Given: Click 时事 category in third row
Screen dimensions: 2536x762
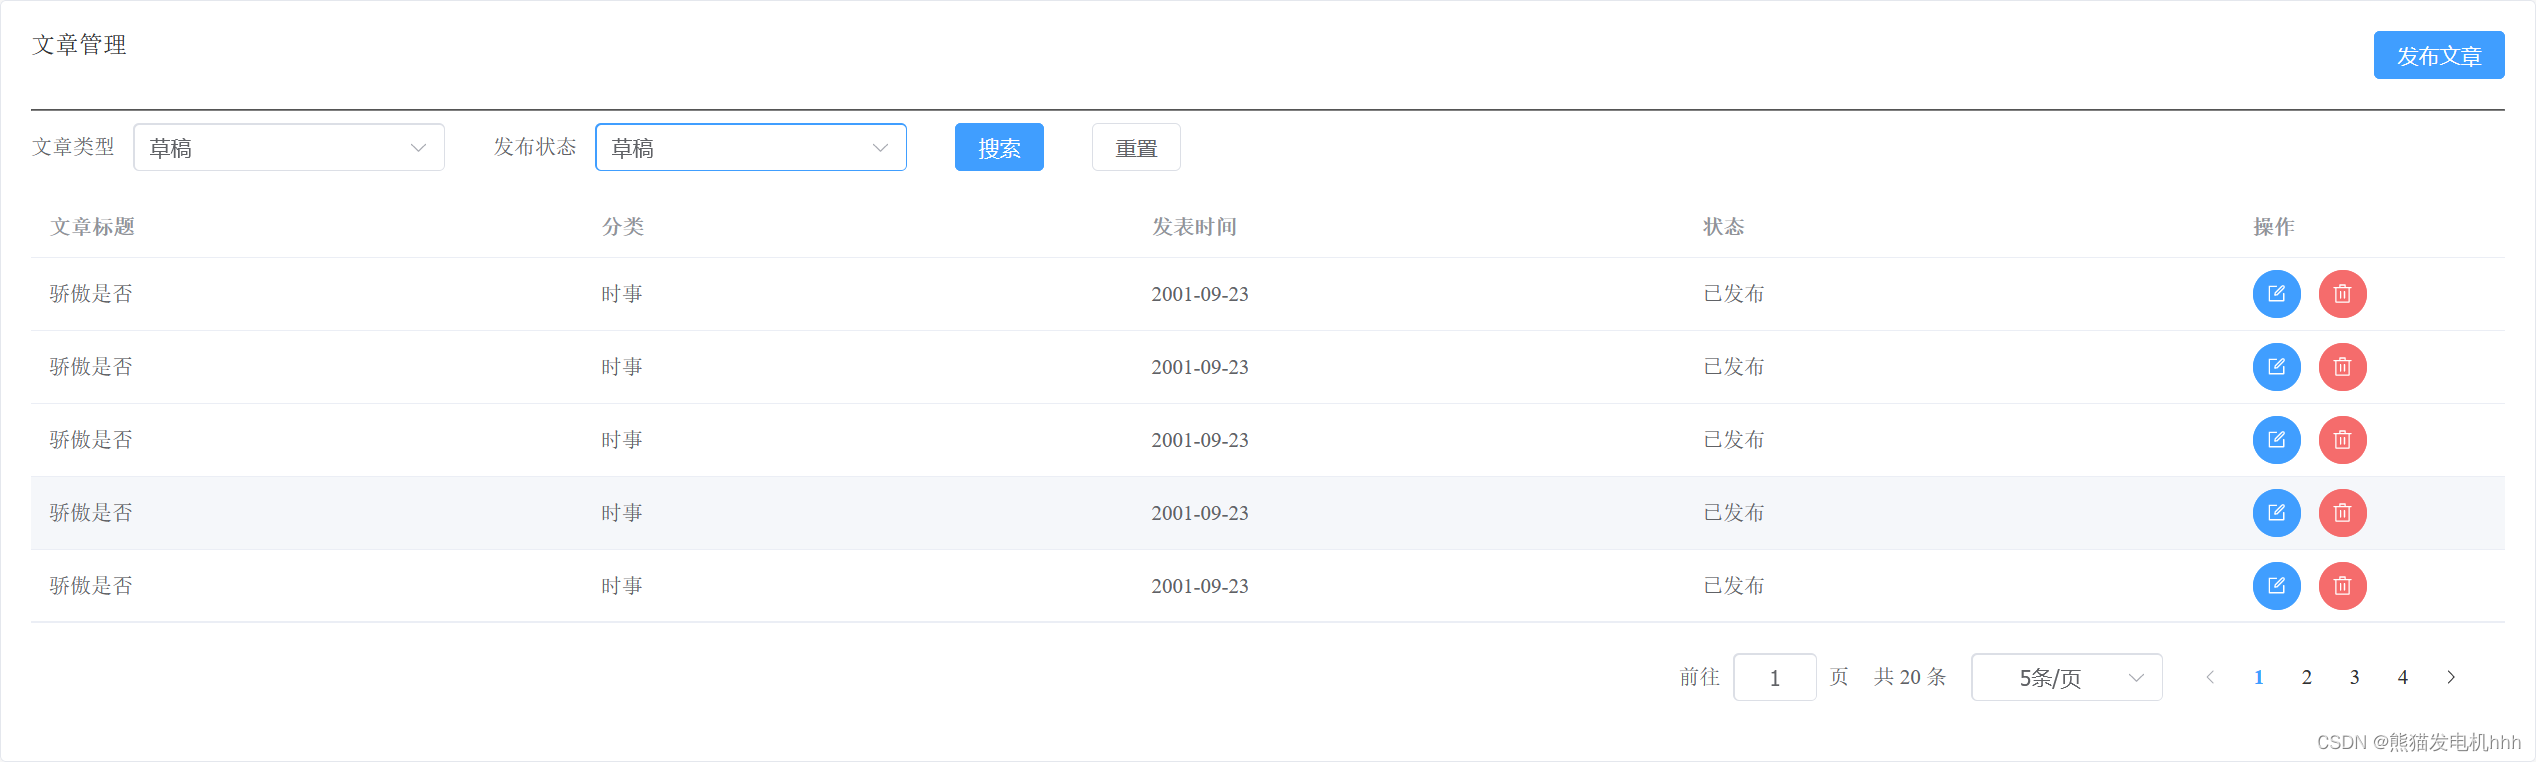Looking at the screenshot, I should [x=621, y=440].
